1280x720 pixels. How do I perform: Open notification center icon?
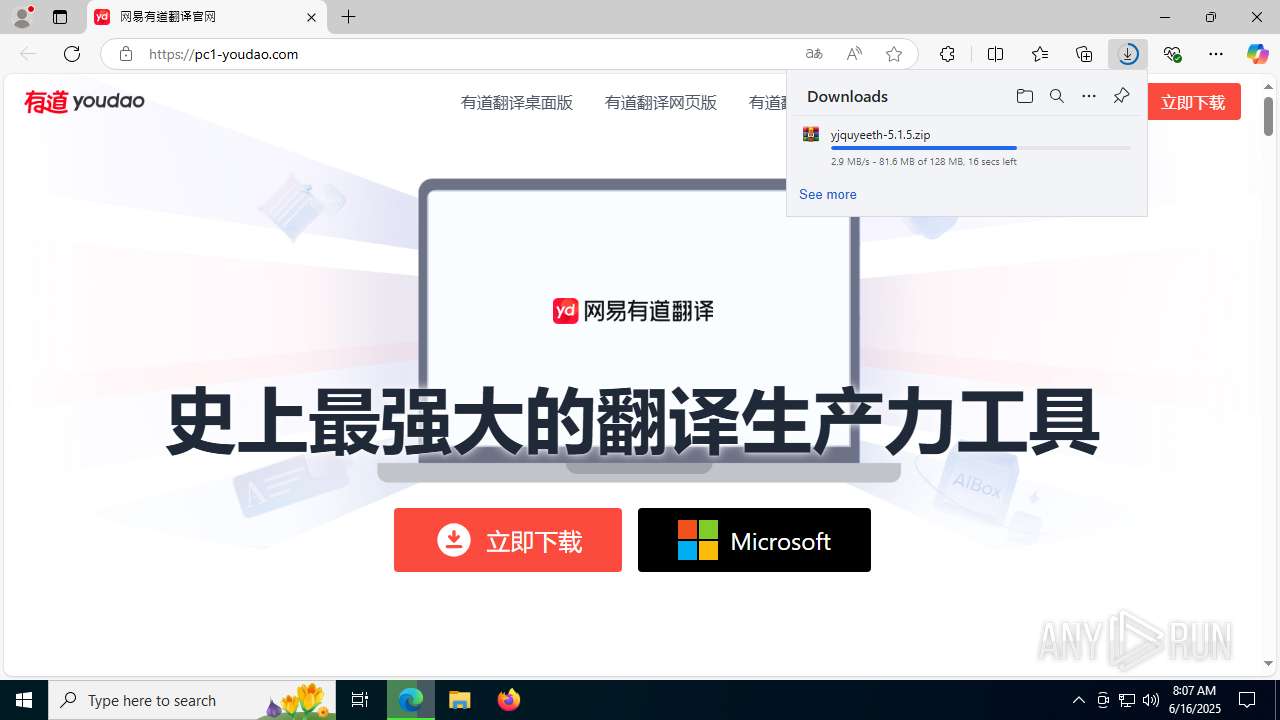pyautogui.click(x=1247, y=700)
